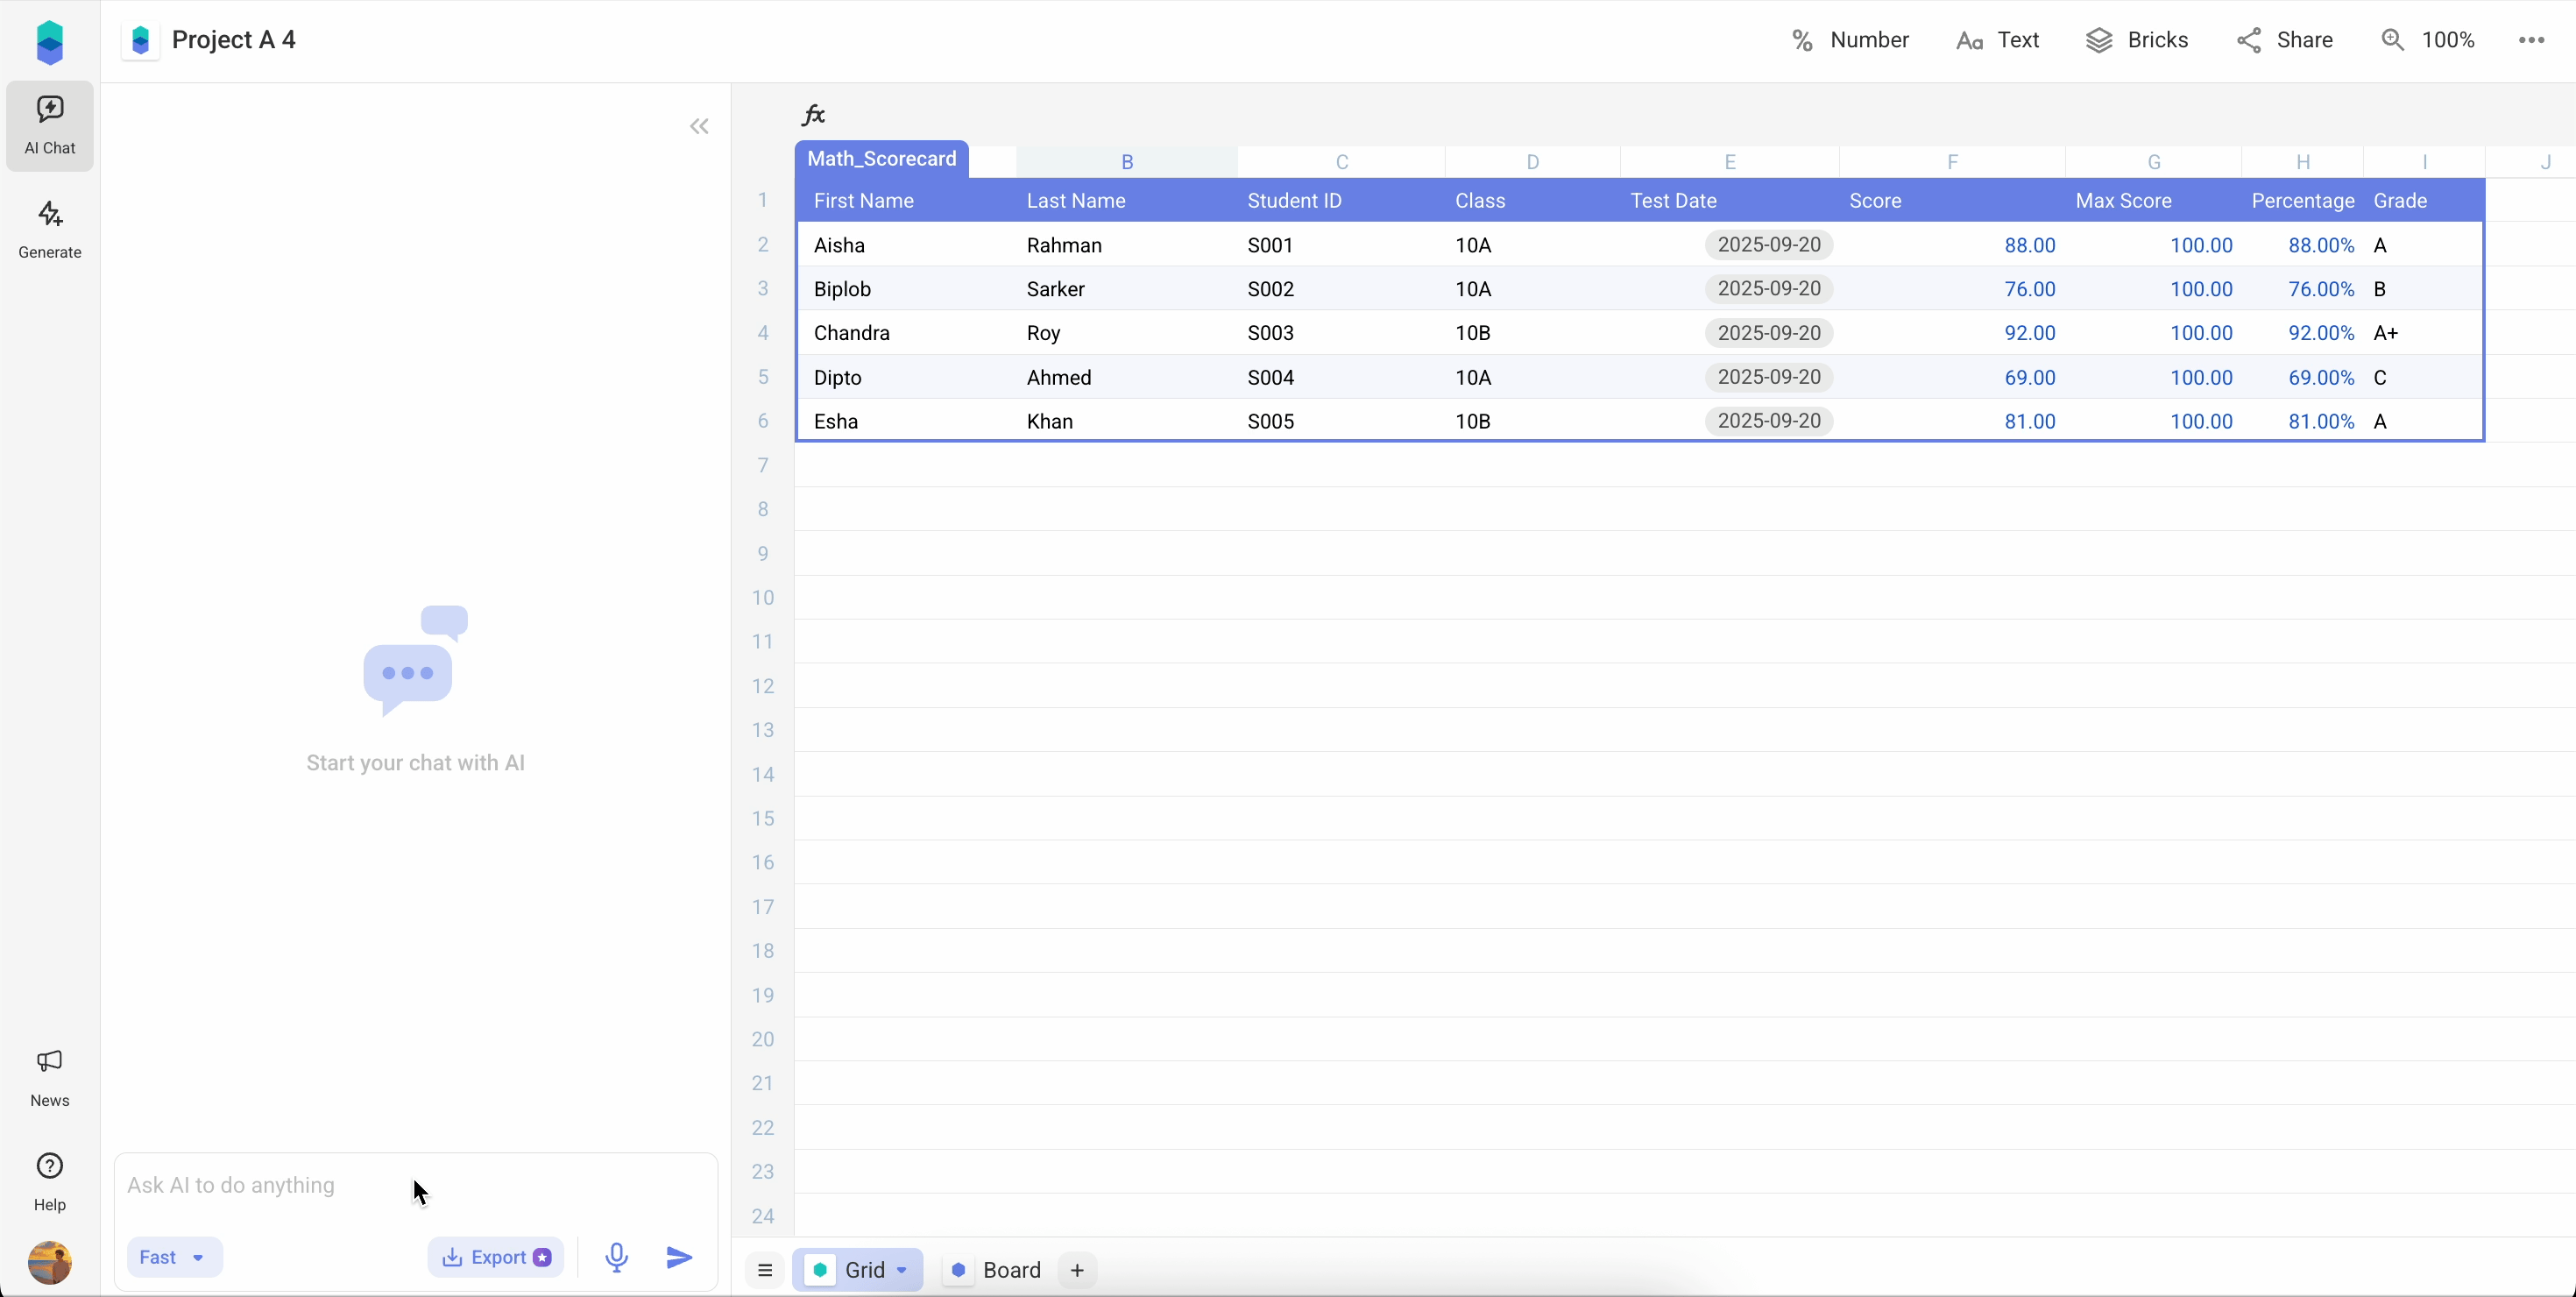The width and height of the screenshot is (2576, 1297).
Task: Click the Ask AI input field
Action: [300, 1186]
